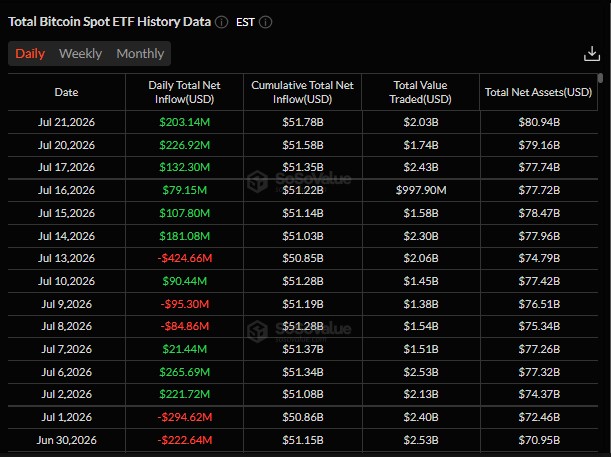Open info icon beside History Data title
The width and height of the screenshot is (611, 457).
[x=222, y=22]
